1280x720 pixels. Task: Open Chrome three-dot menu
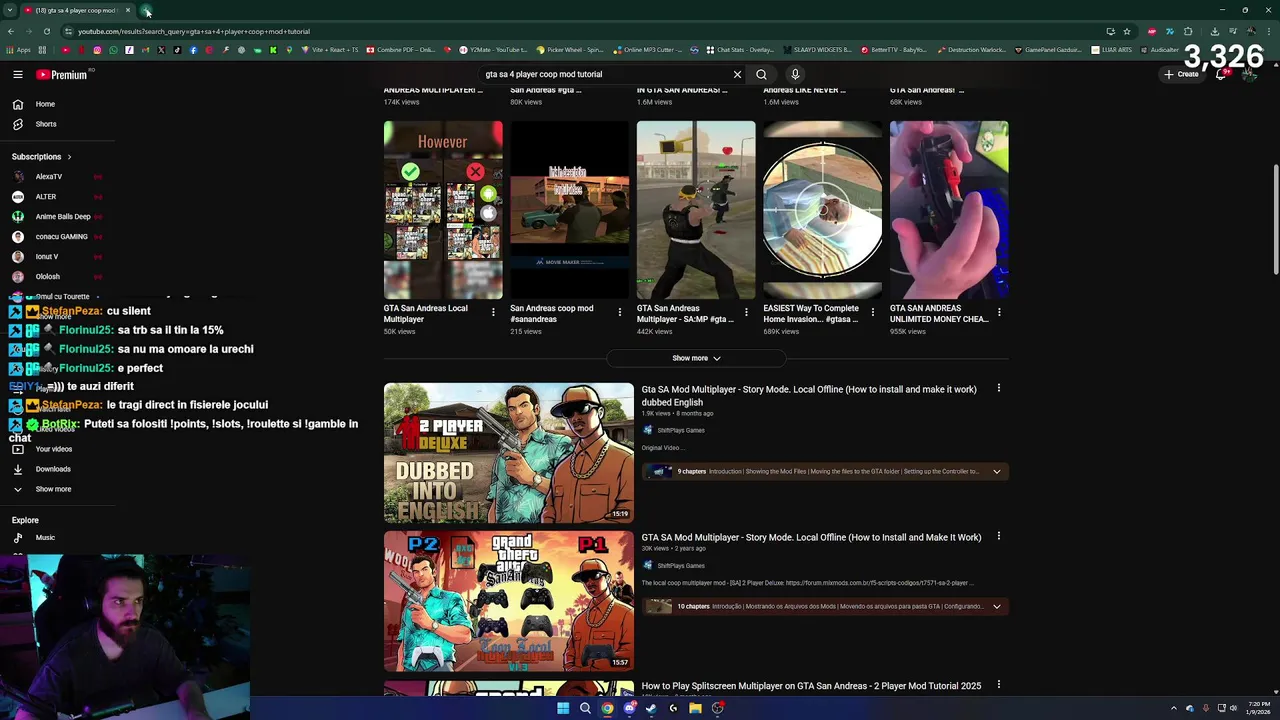(1268, 31)
